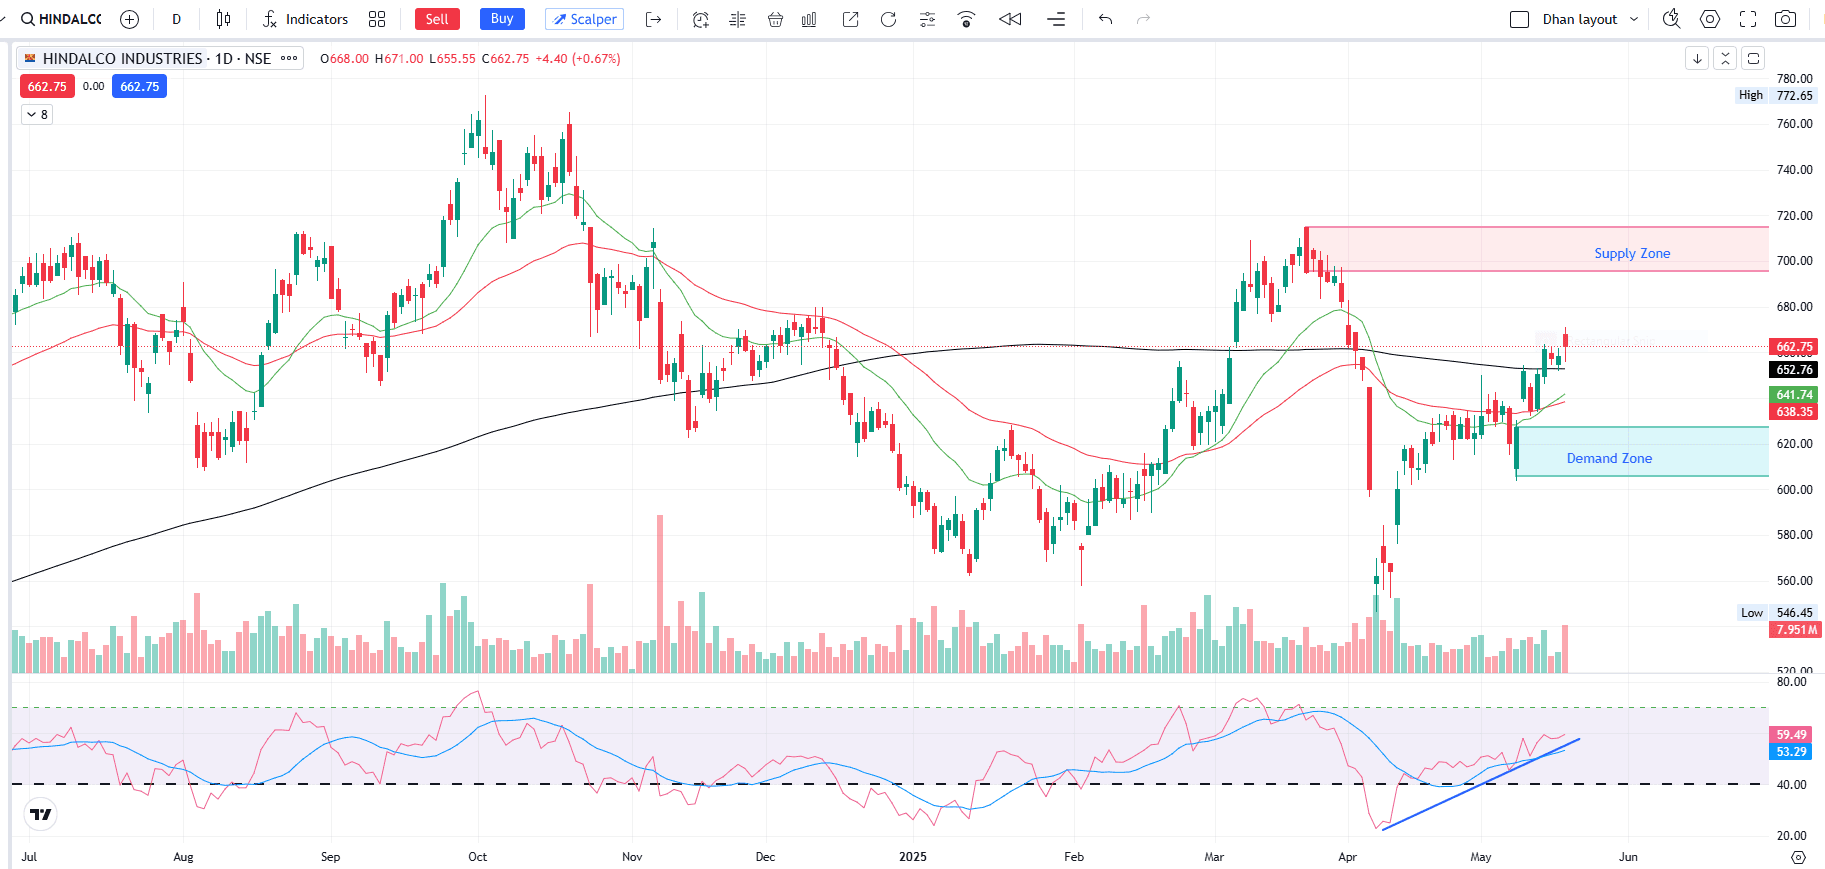Click the green 641.74 price axis tag

(x=1794, y=395)
